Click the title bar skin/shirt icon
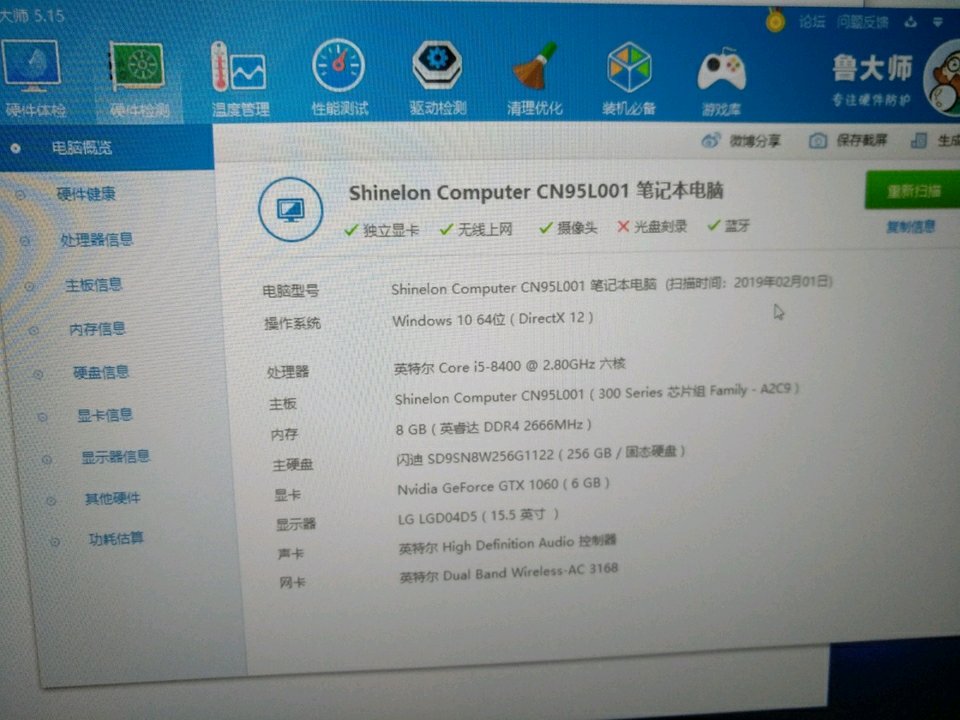 (911, 23)
